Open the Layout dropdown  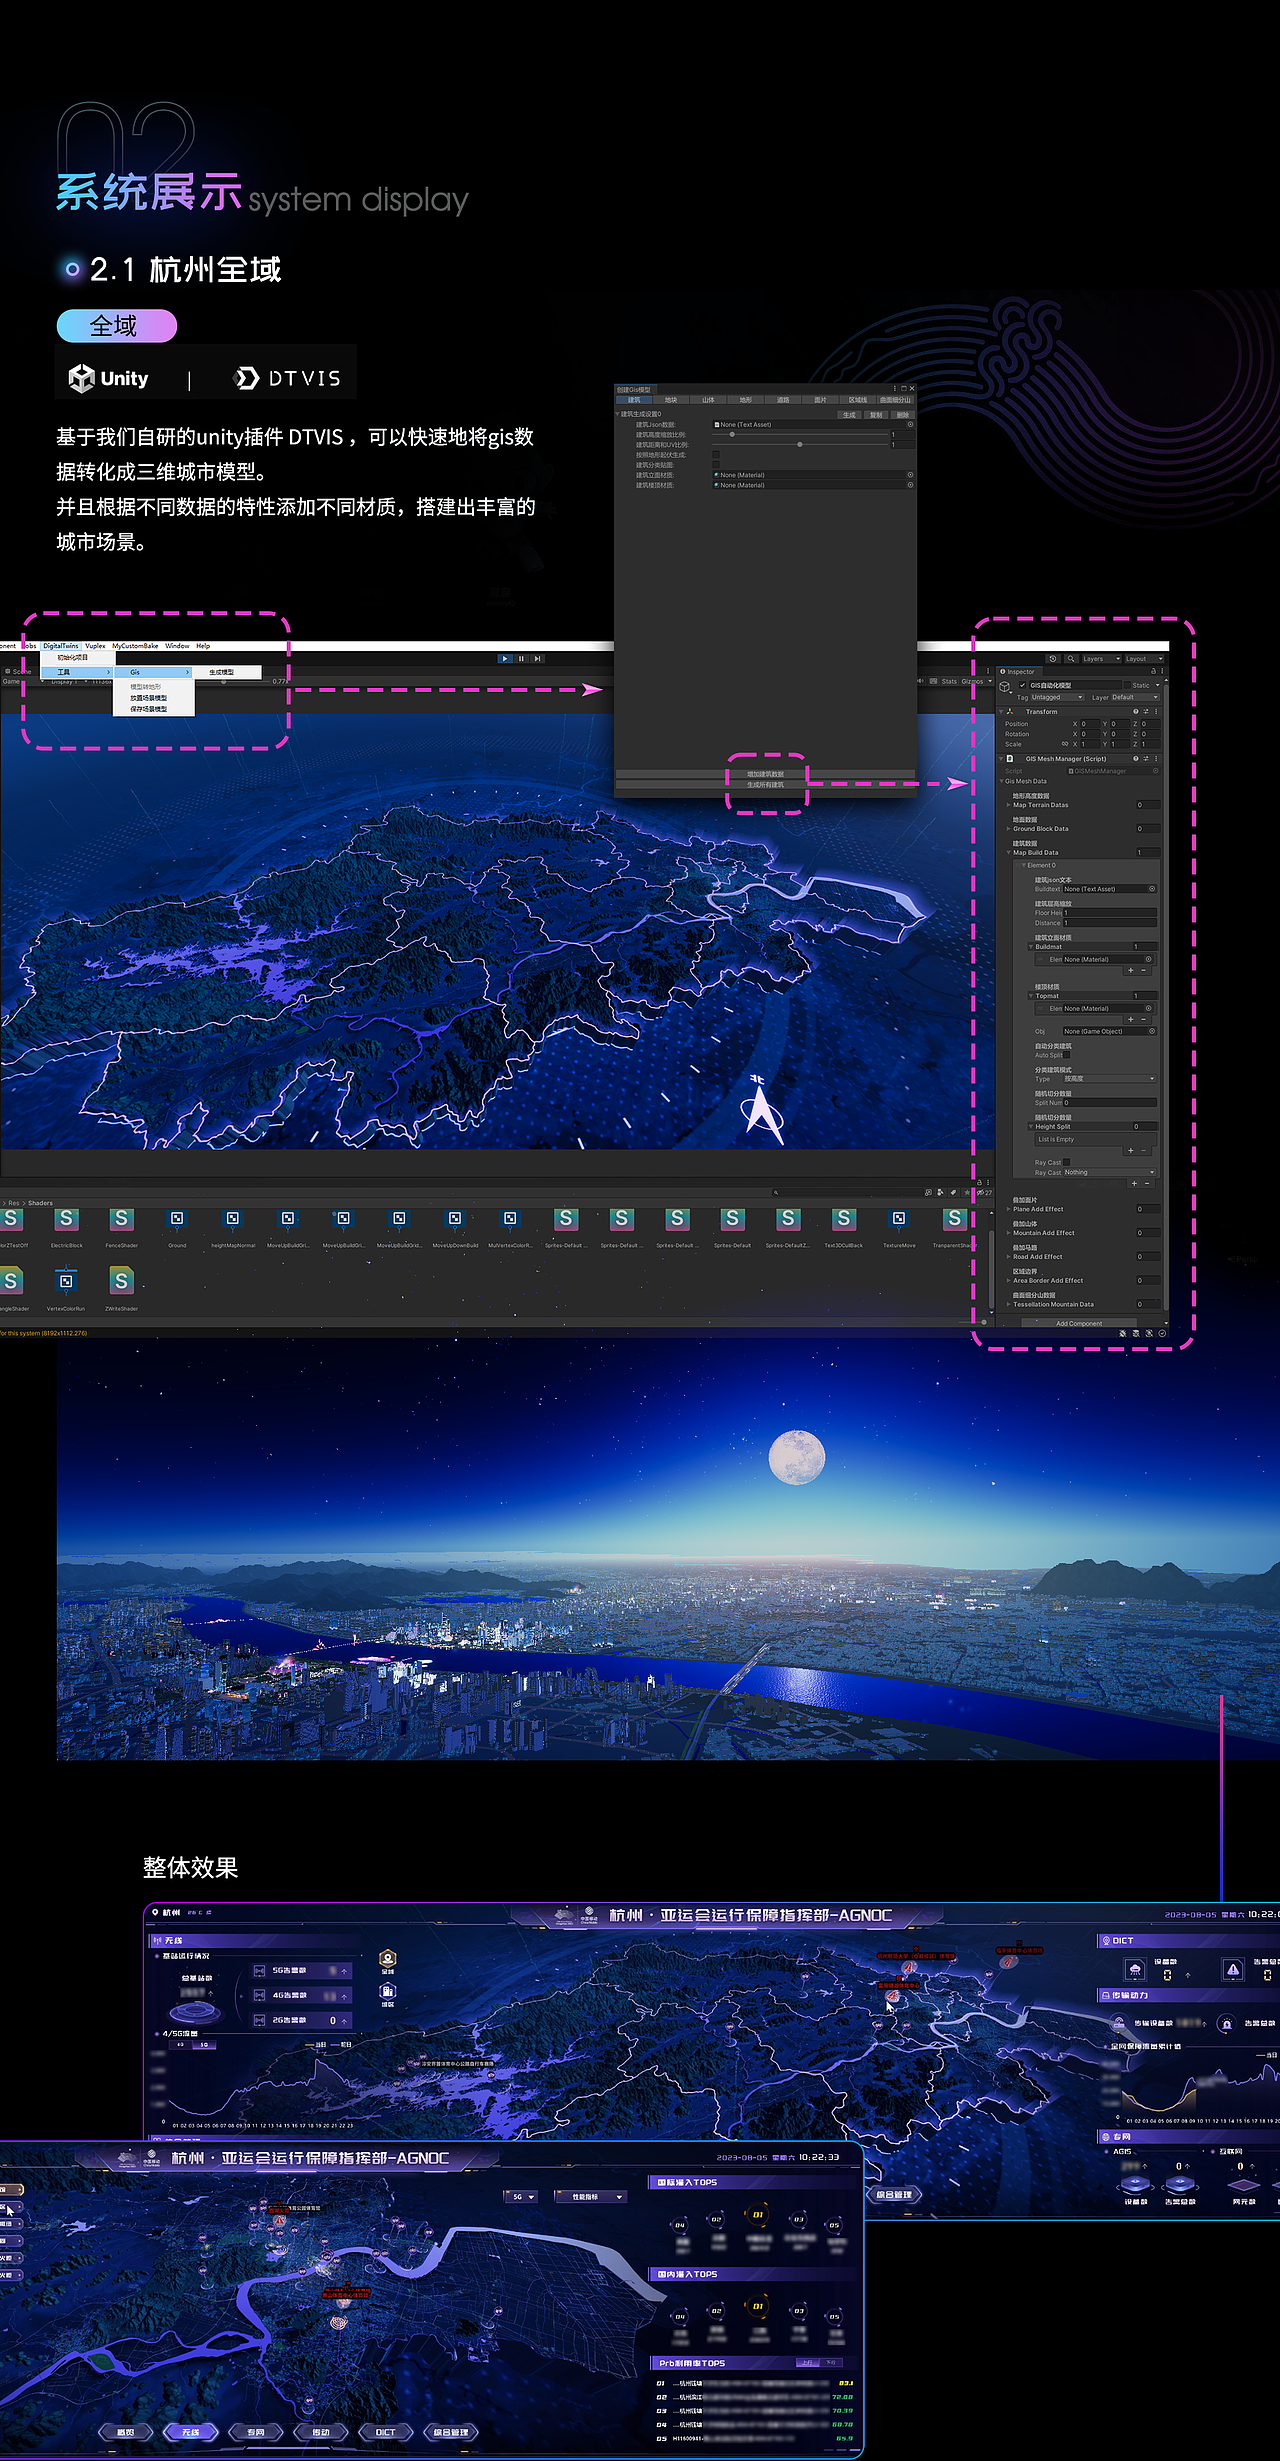1144,659
